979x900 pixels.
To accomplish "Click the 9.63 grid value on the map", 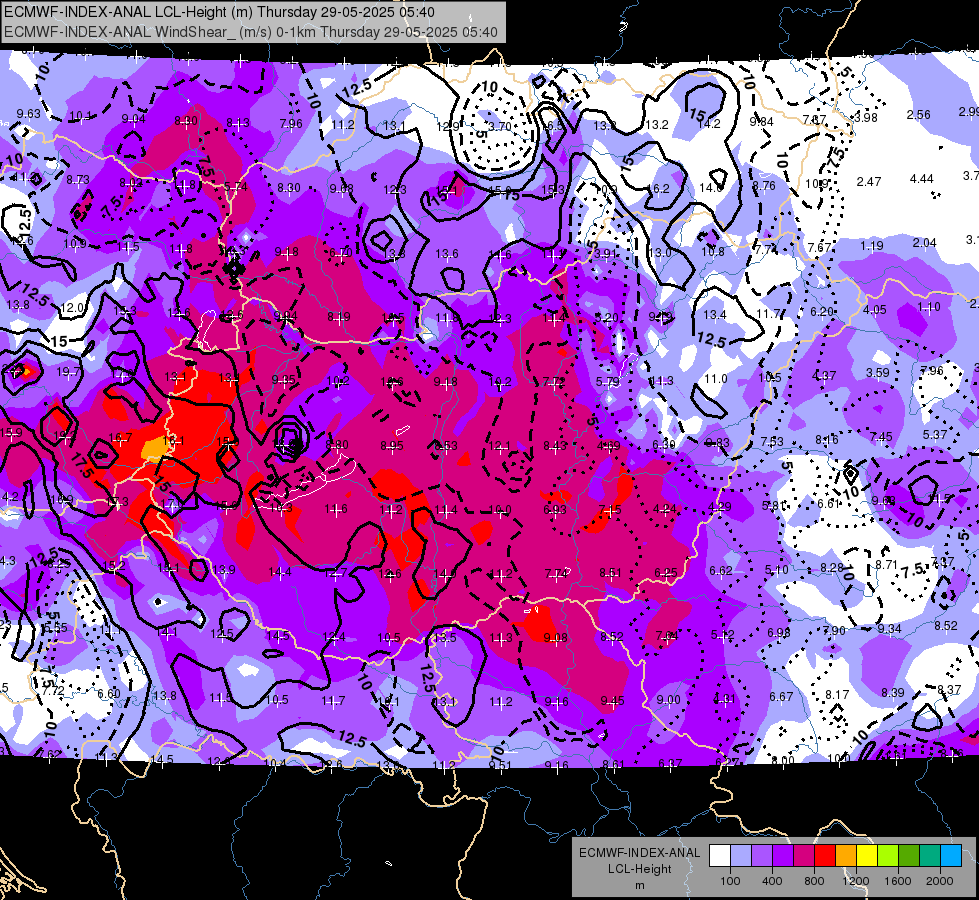I will click(x=29, y=114).
